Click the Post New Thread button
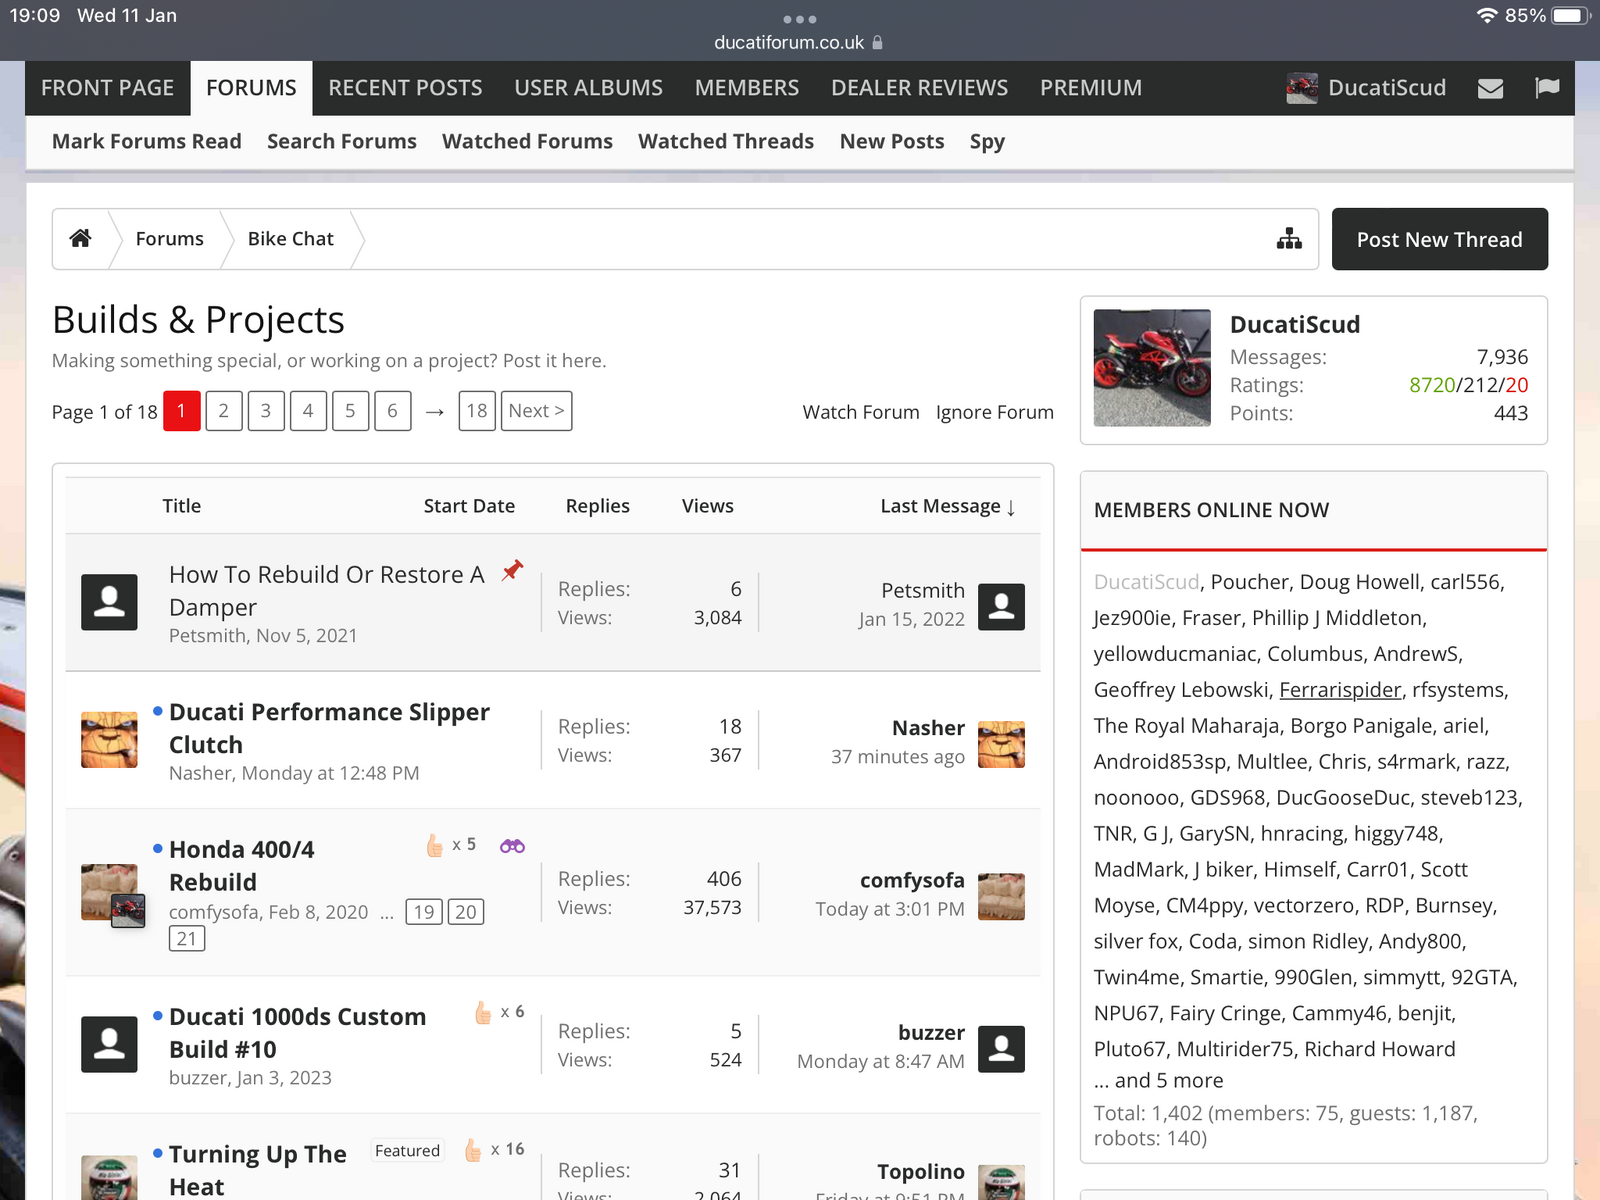Screen dimensions: 1600x1200 coord(1440,239)
